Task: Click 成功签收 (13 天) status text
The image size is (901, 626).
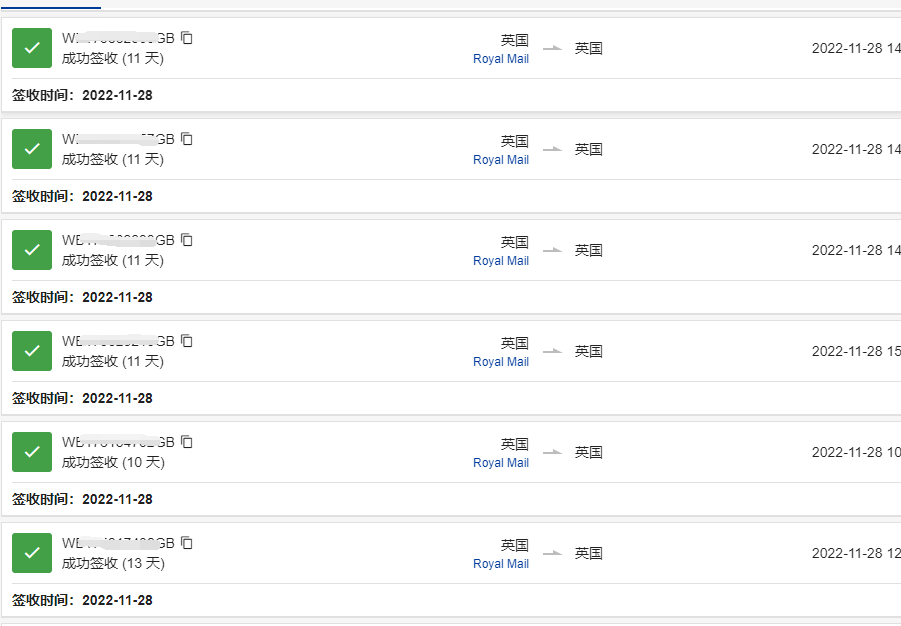Action: point(113,563)
